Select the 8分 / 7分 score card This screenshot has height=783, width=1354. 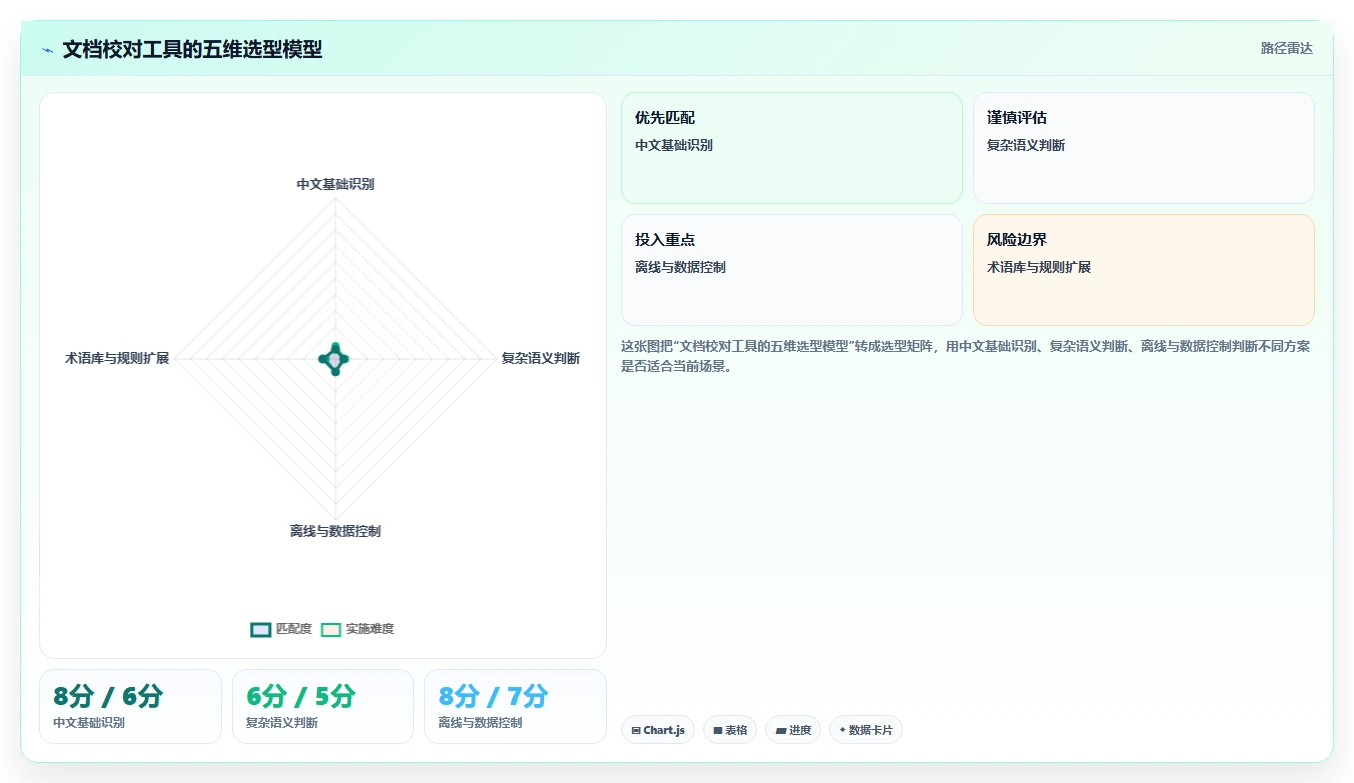click(x=515, y=706)
